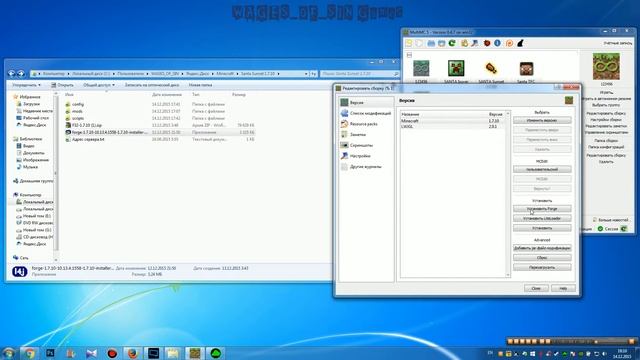This screenshot has height=360, width=640.
Task: Click the Explorer Forward navigation arrow
Action: pyautogui.click(x=20, y=73)
